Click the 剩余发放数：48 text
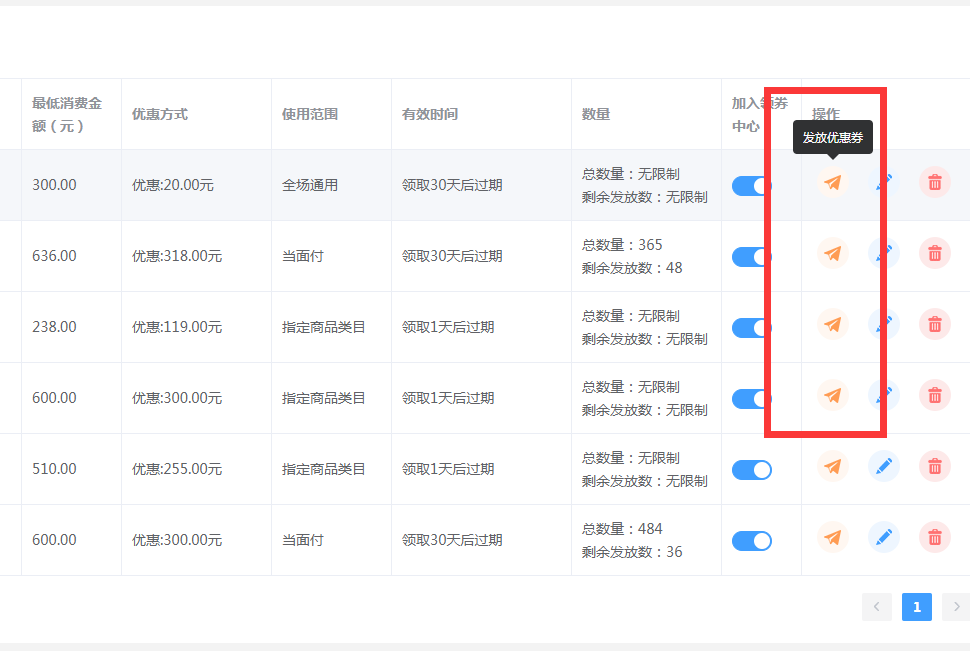Viewport: 970px width, 651px height. pos(632,268)
